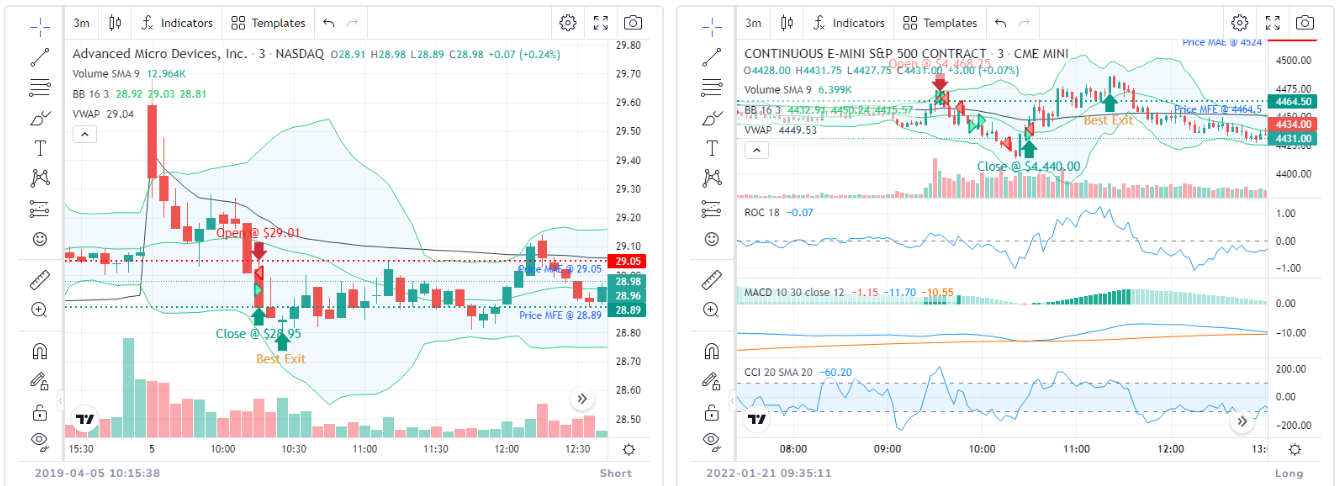Open Templates menu in S&P chart

(940, 23)
